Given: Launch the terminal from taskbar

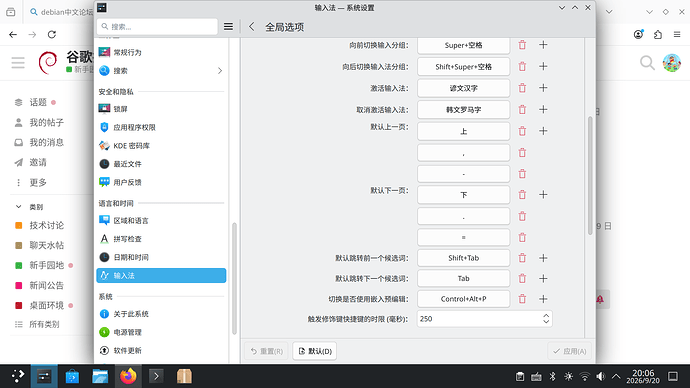Looking at the screenshot, I should pos(156,376).
